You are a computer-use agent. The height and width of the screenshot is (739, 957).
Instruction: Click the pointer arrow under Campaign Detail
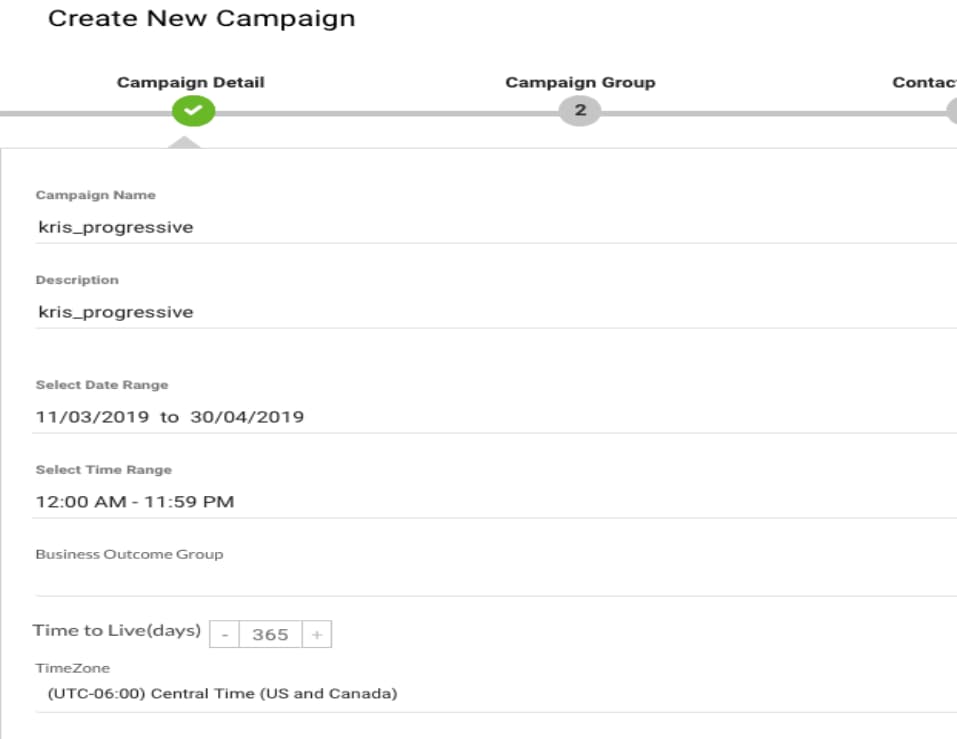[184, 142]
